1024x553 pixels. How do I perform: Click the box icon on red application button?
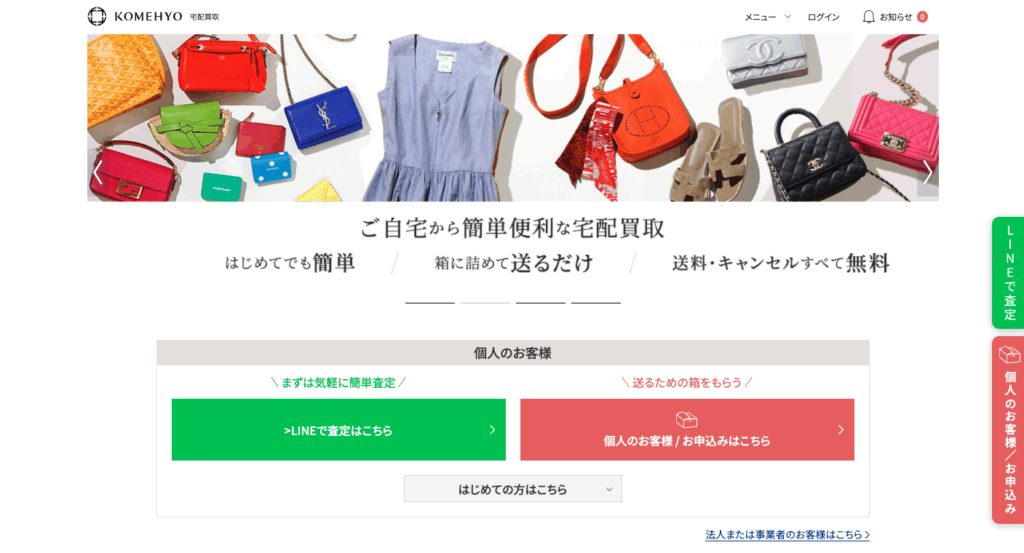686,419
